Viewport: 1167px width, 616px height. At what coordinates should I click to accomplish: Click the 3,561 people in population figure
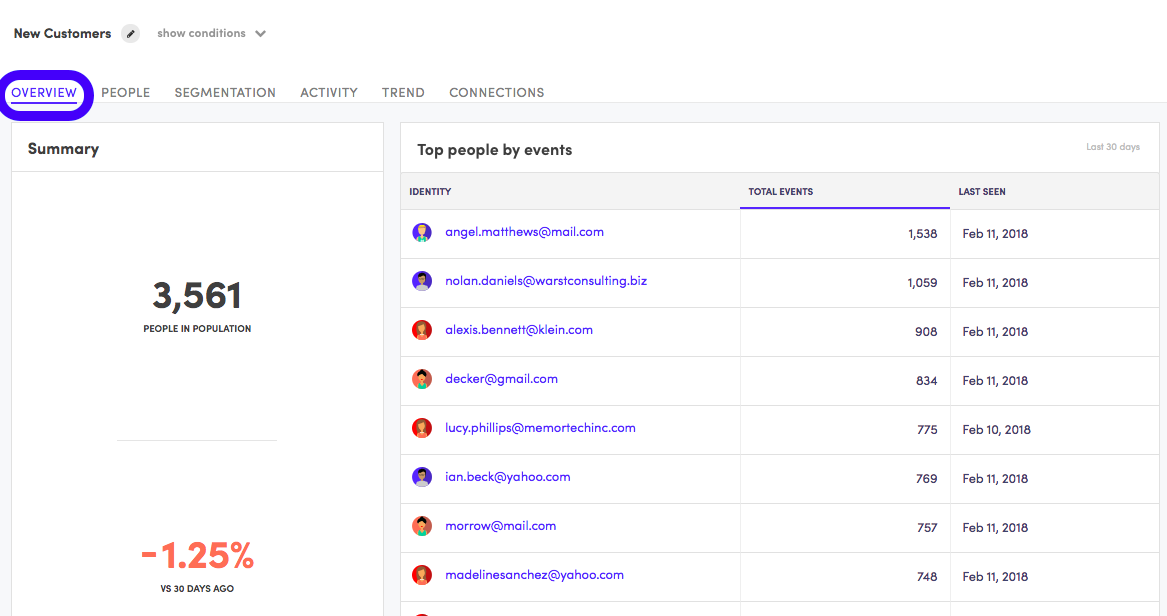tap(197, 295)
